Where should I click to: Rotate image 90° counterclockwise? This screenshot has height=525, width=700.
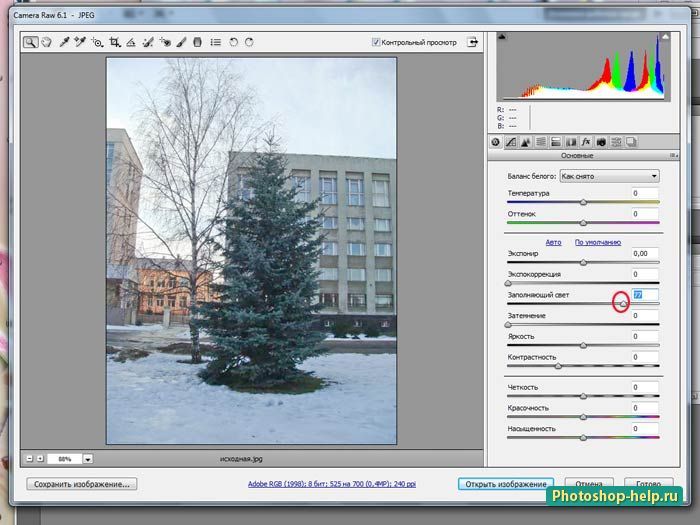click(233, 42)
